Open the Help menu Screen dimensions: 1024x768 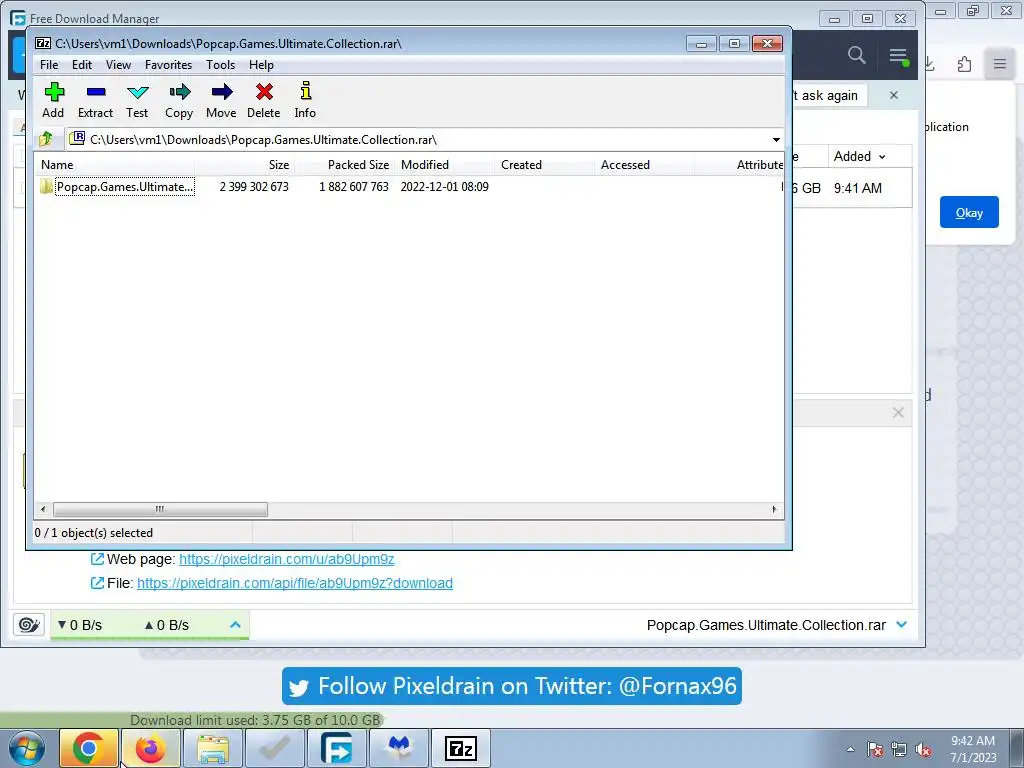[261, 65]
